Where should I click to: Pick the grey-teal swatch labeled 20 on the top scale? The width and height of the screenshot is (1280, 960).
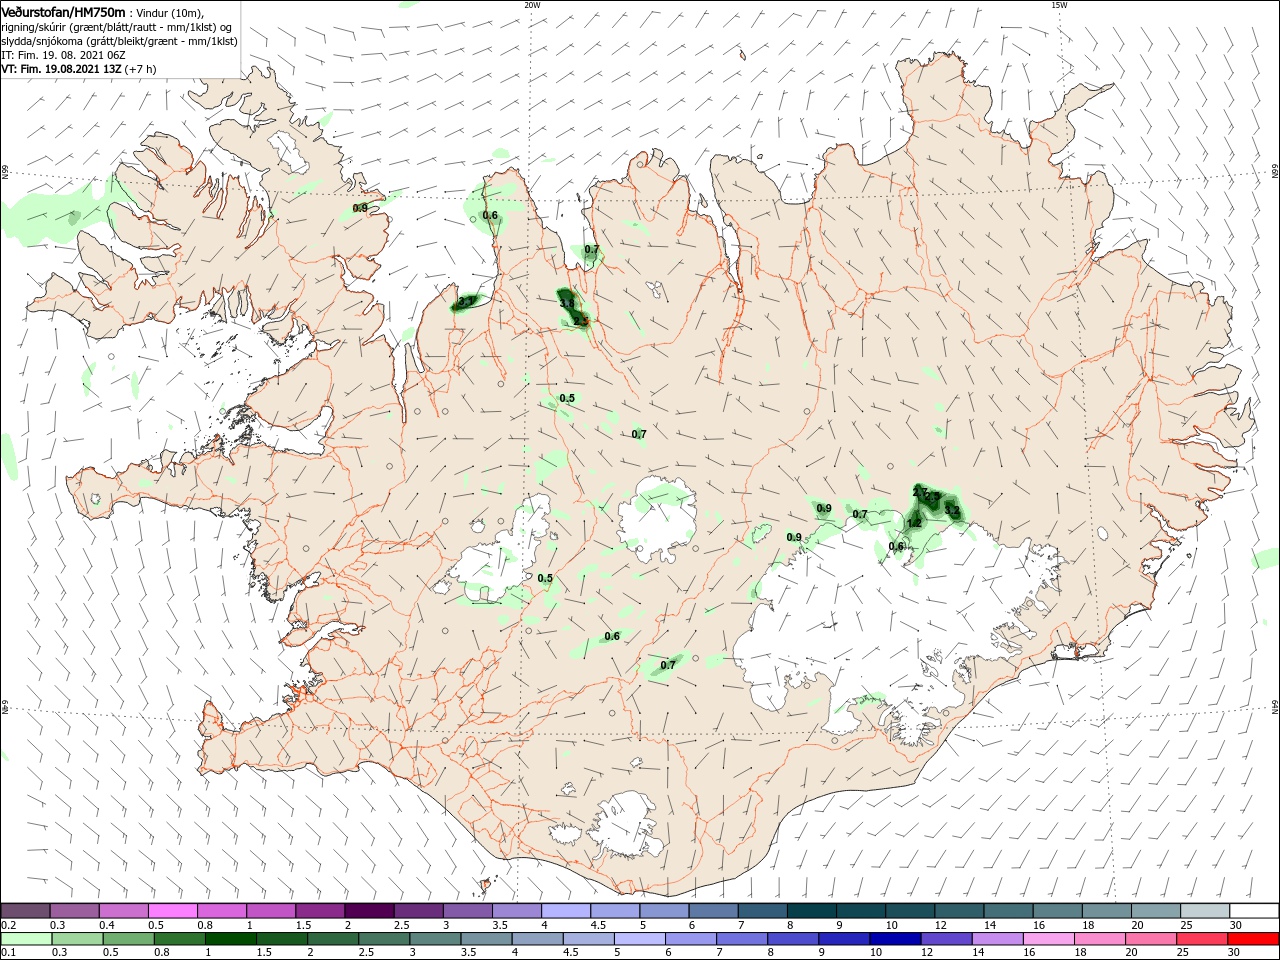[x=1156, y=911]
